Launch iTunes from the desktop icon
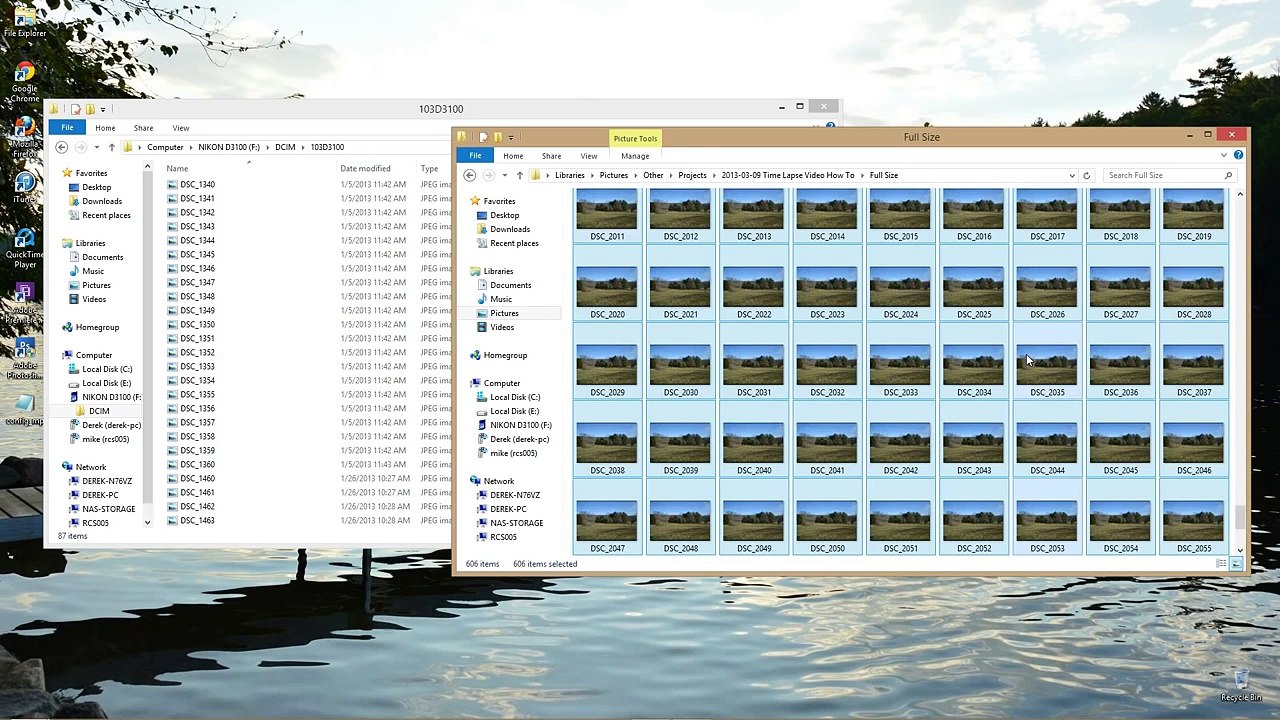Image resolution: width=1280 pixels, height=720 pixels. tap(24, 185)
